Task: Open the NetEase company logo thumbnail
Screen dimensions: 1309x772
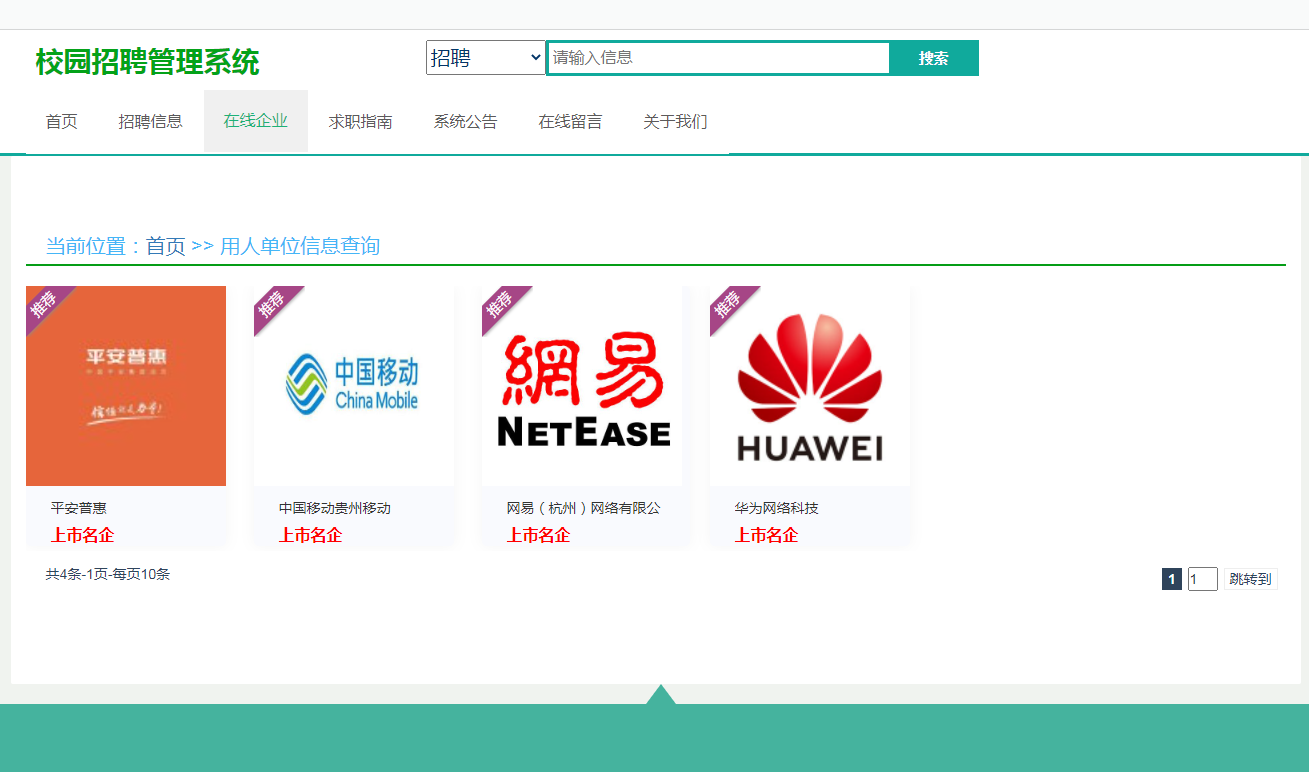Action: [582, 386]
